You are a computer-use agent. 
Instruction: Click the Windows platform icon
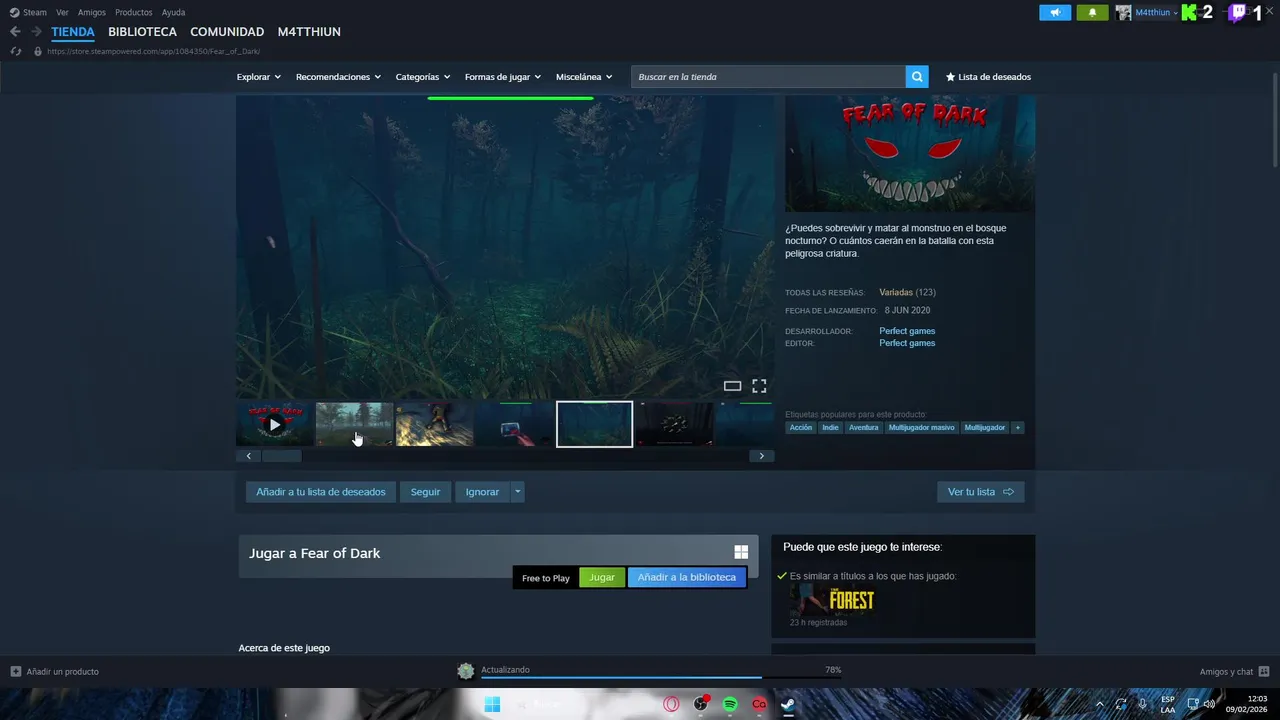pos(741,552)
